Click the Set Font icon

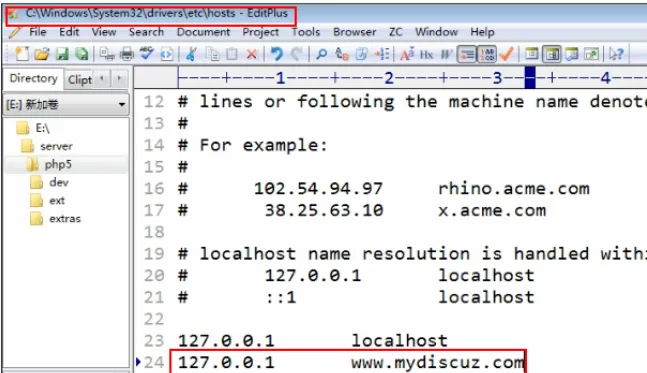coord(407,54)
